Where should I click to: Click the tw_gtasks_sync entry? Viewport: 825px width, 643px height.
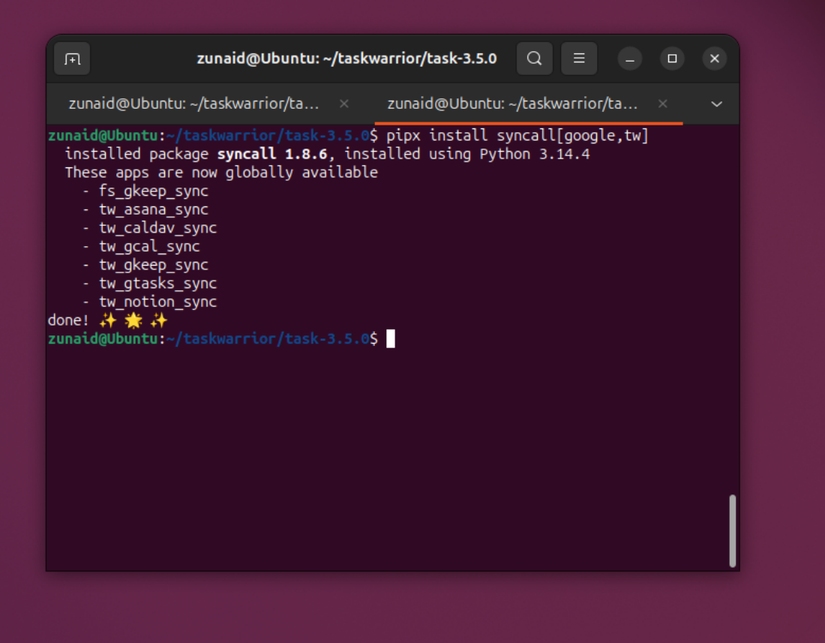coord(158,283)
